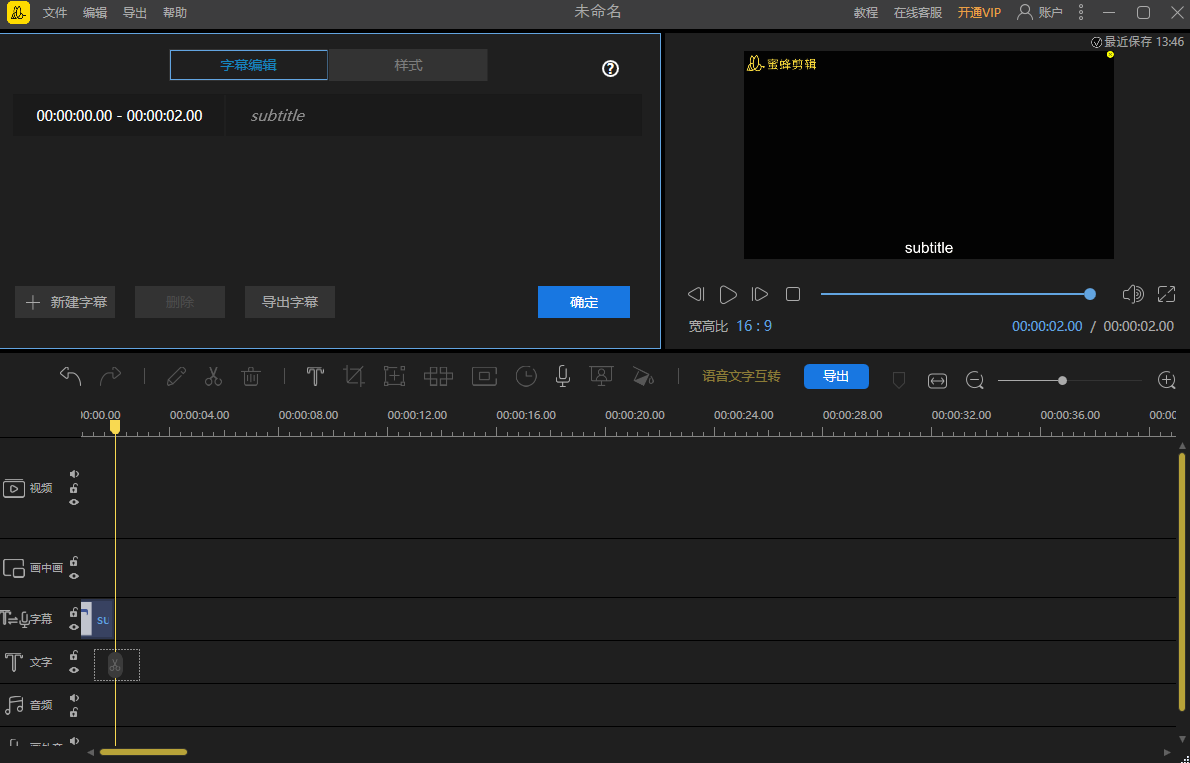Screen dimensions: 1190x763
Task: Open the mosaic tool in the toolbar
Action: 438,377
